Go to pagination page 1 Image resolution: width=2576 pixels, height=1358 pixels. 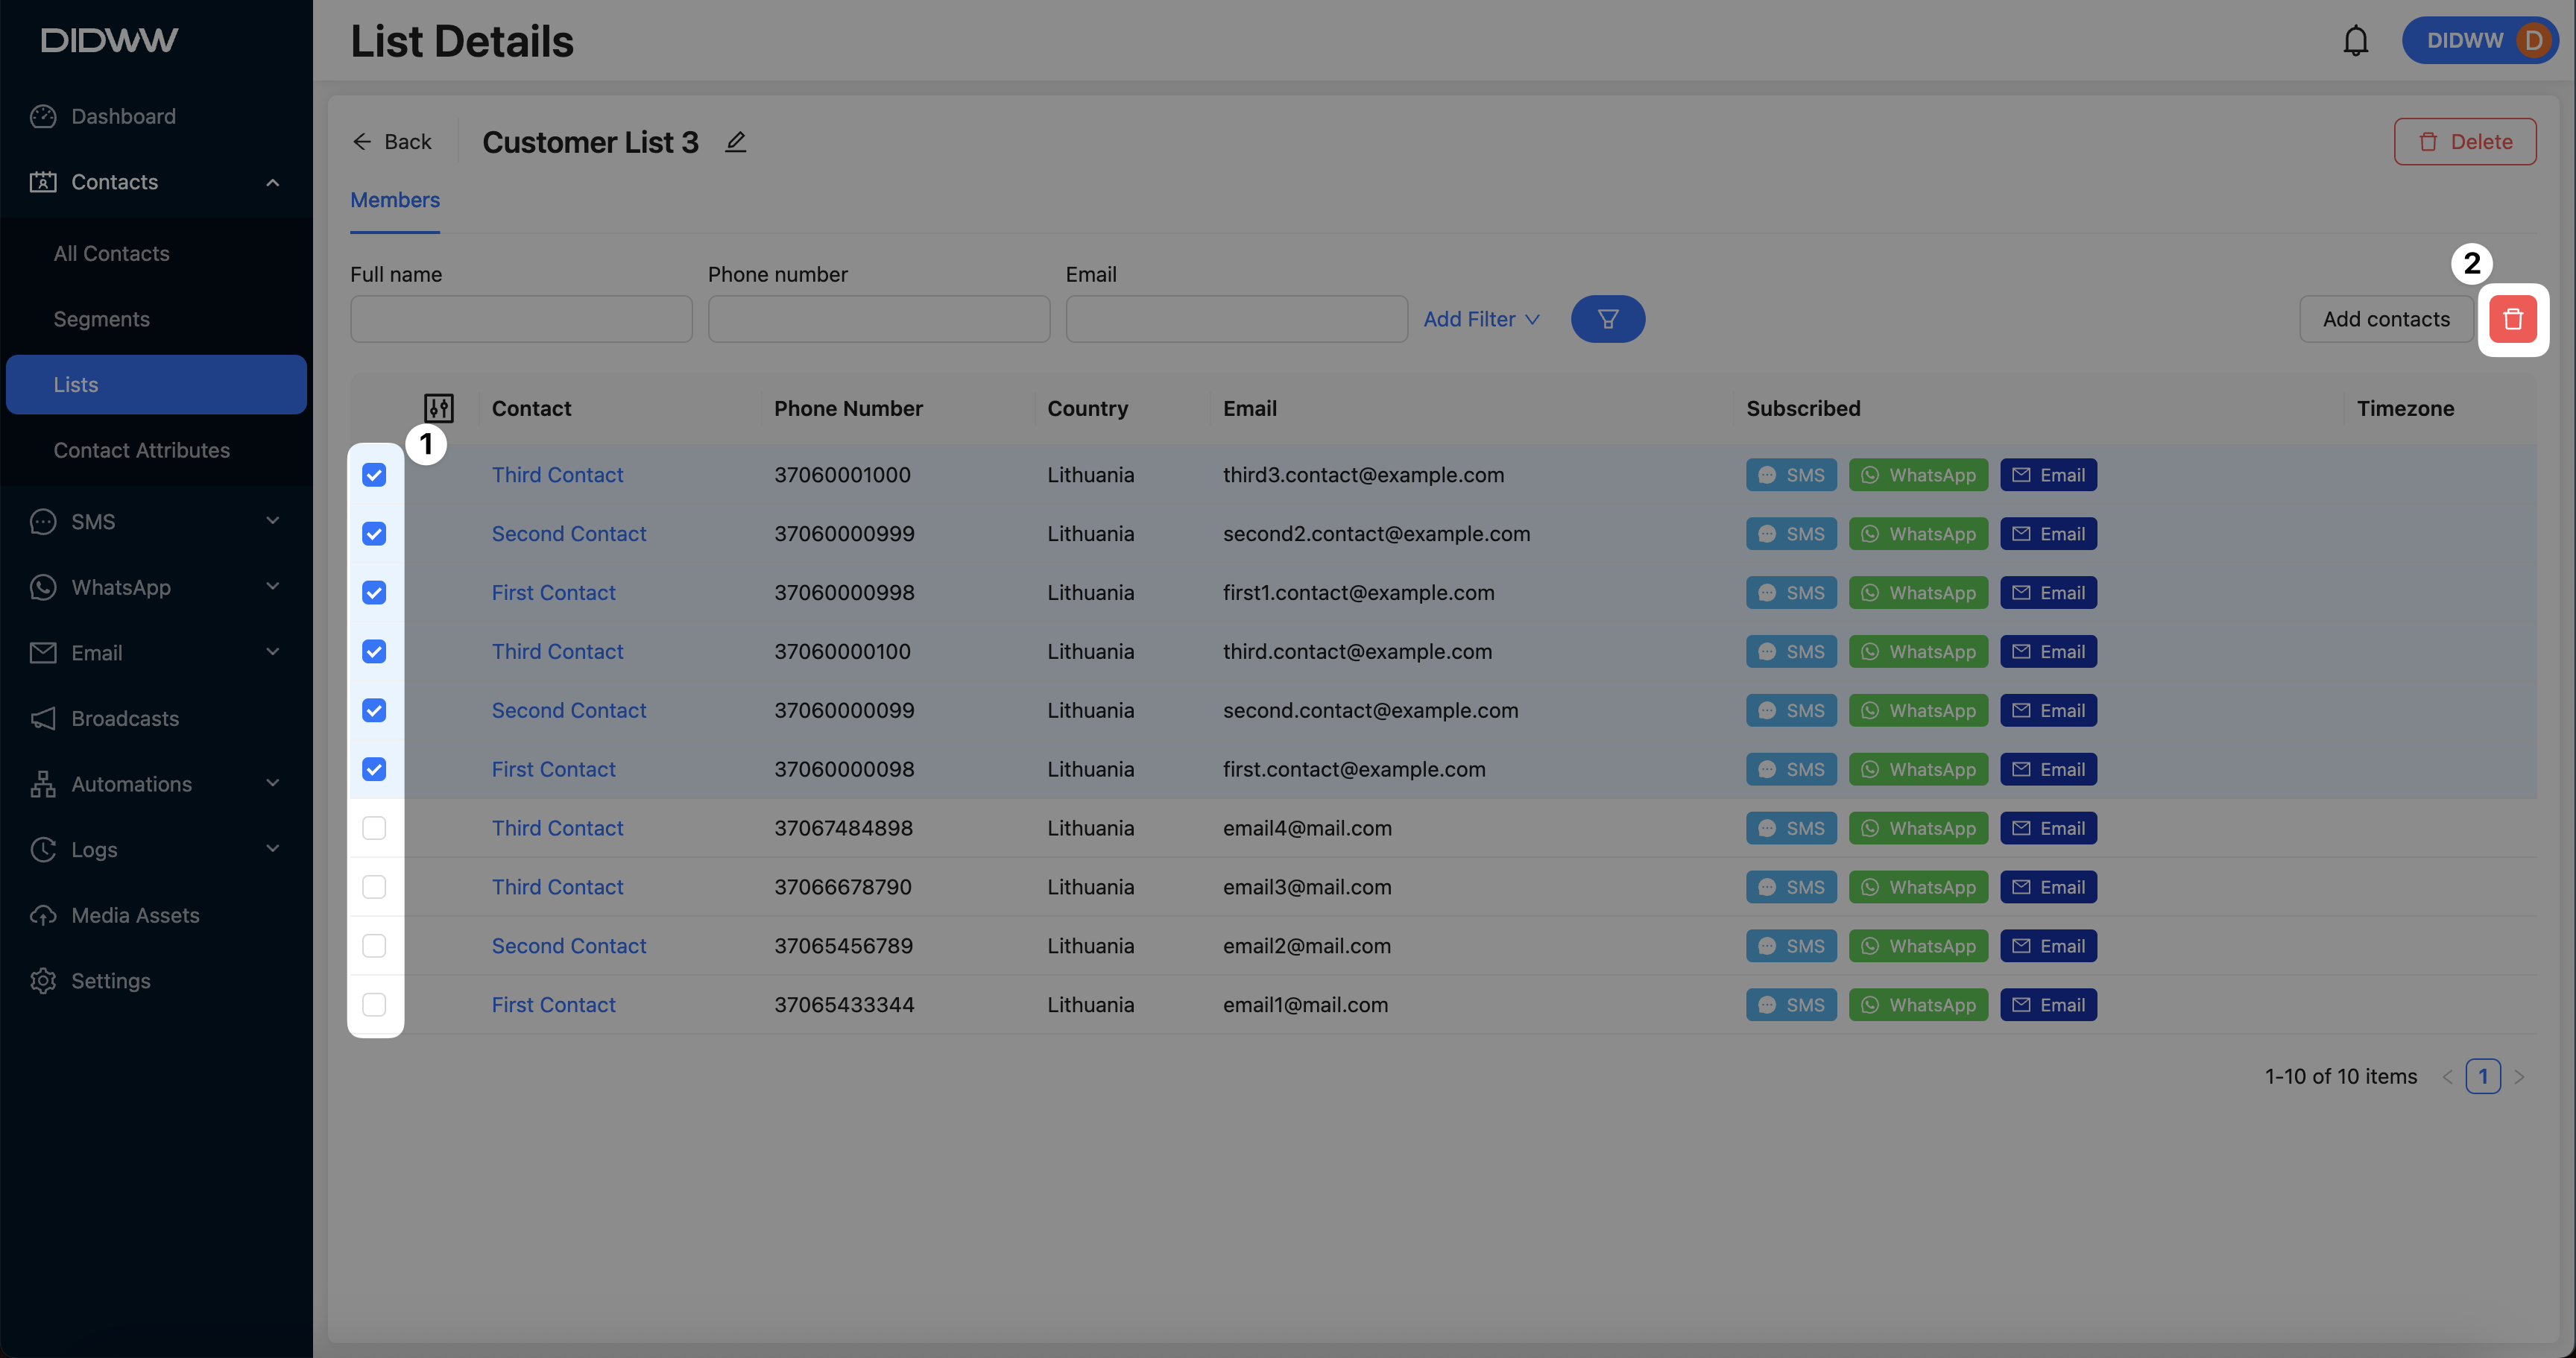(x=2483, y=1077)
